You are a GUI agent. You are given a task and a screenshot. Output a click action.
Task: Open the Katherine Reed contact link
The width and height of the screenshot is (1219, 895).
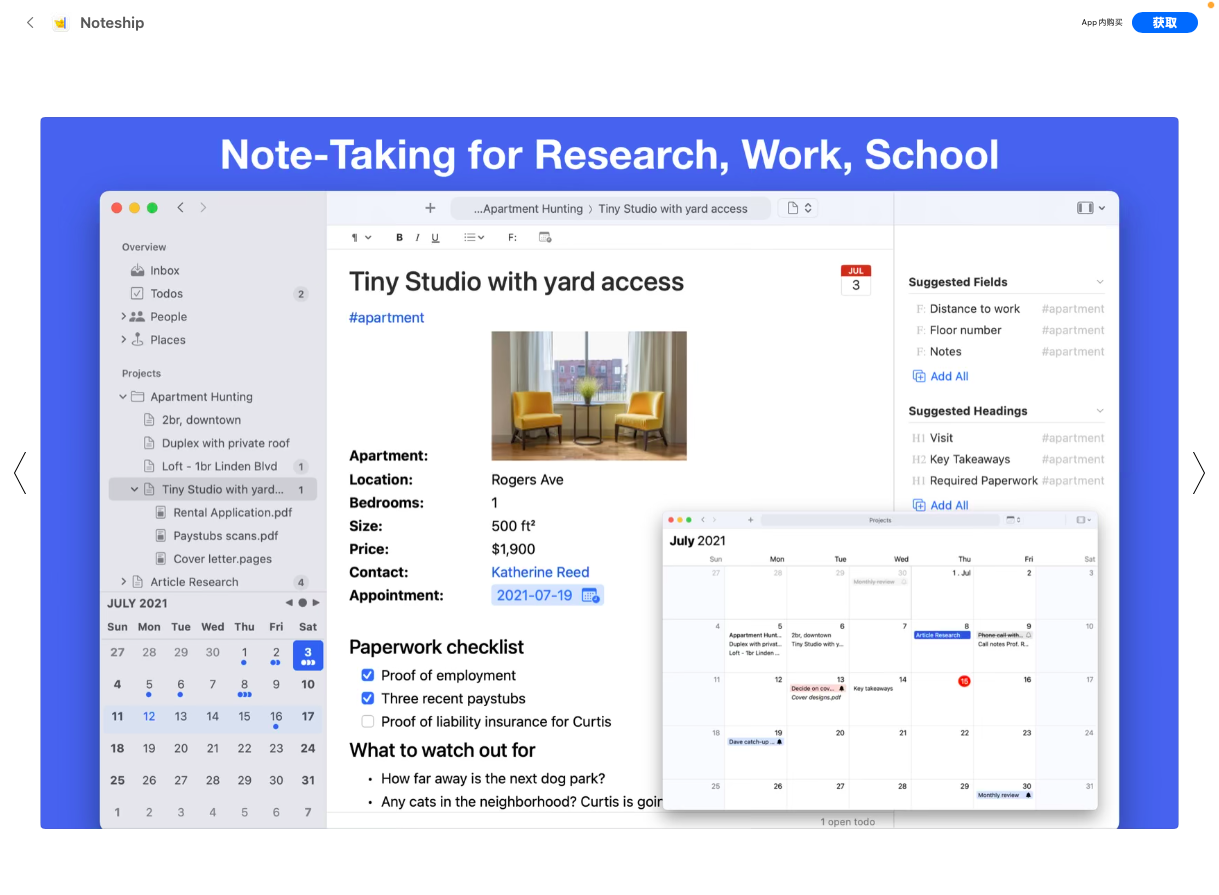click(540, 572)
